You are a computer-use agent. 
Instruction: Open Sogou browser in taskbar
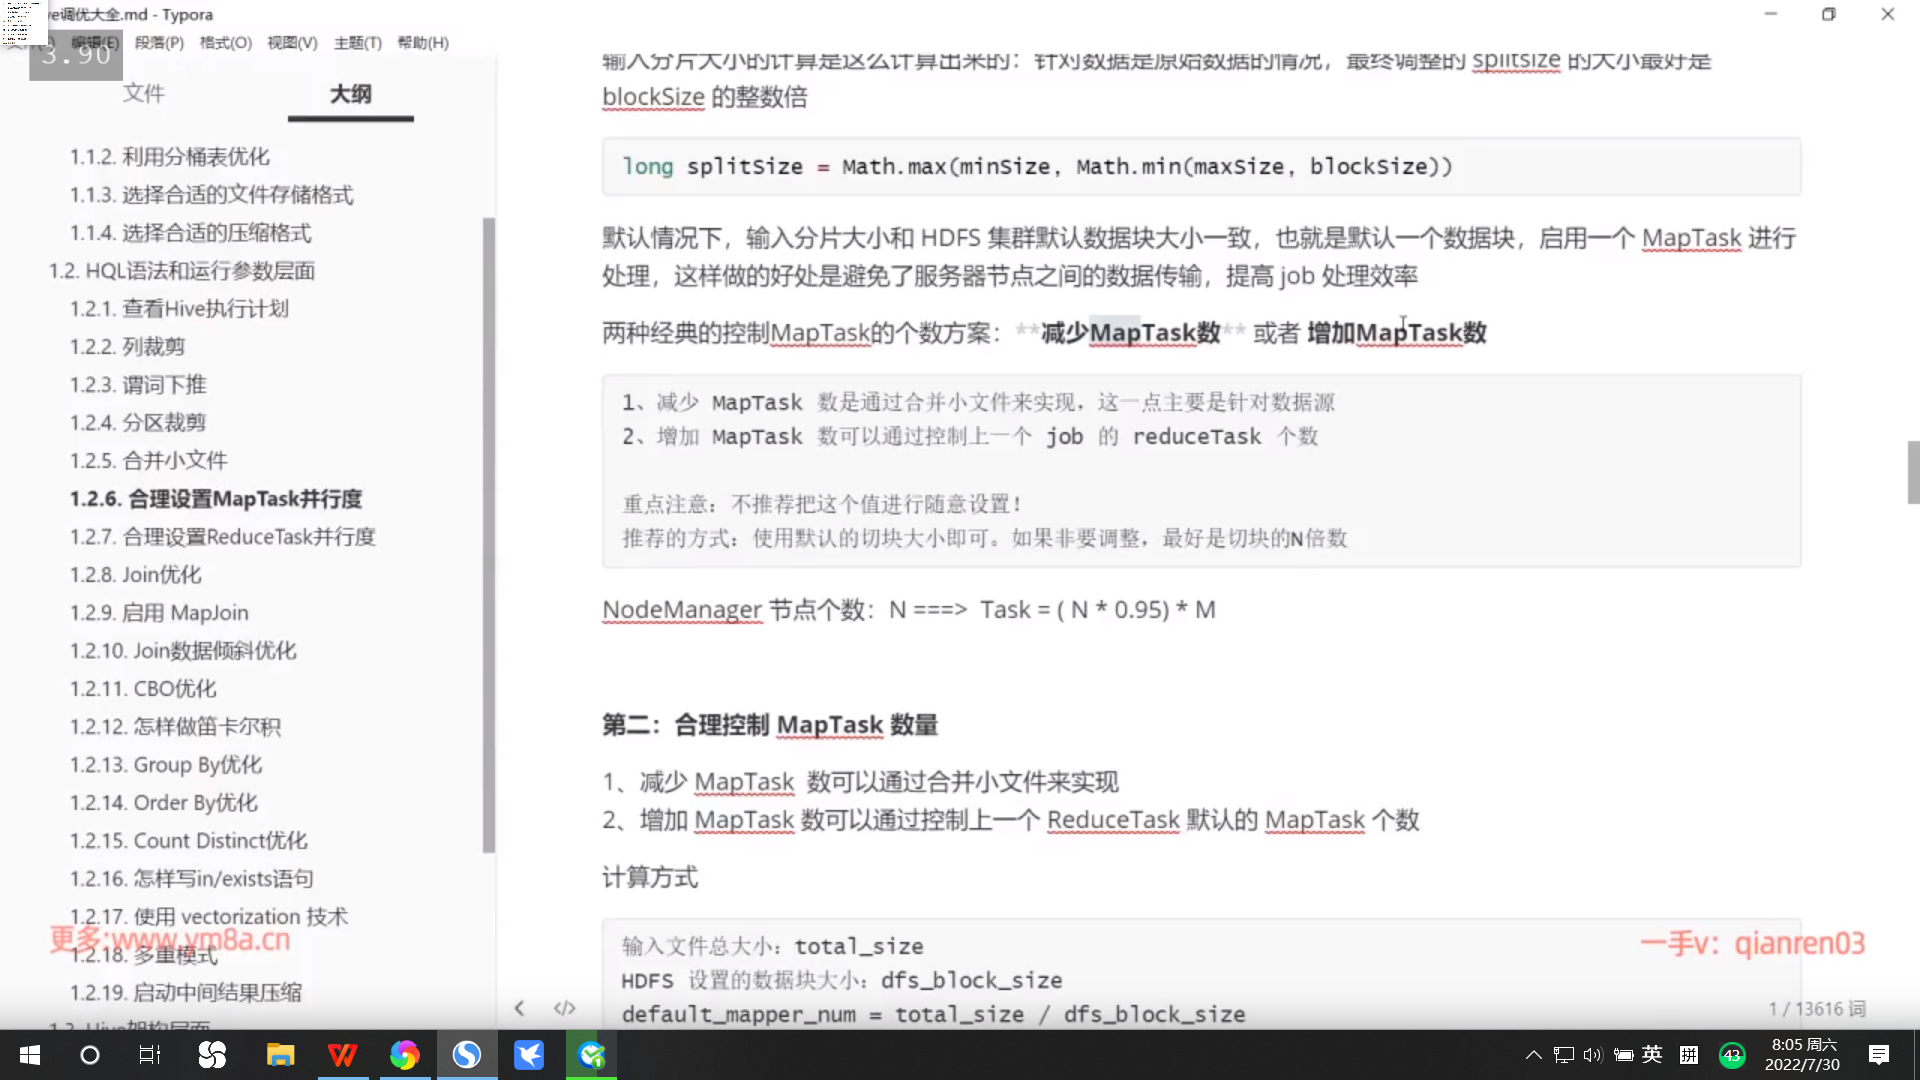click(x=466, y=1055)
